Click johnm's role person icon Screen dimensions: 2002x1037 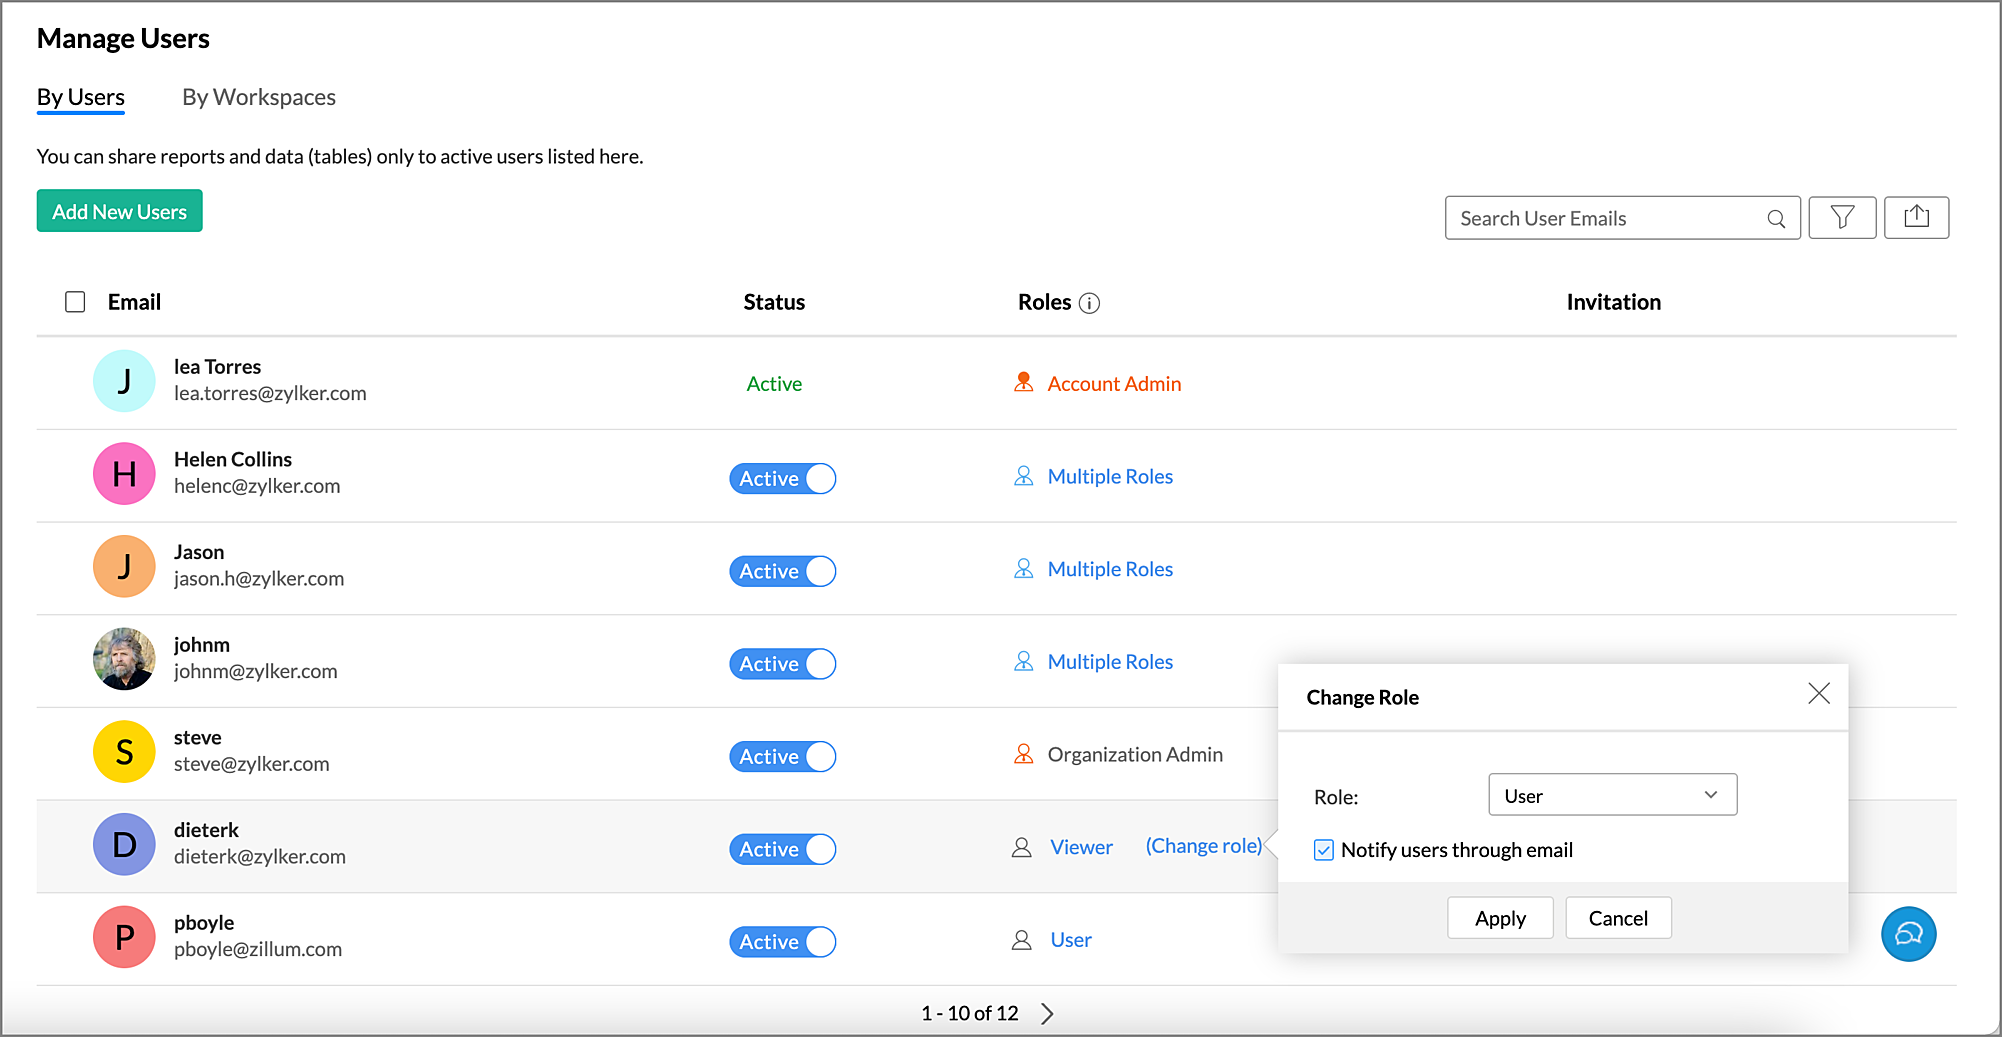point(1023,661)
